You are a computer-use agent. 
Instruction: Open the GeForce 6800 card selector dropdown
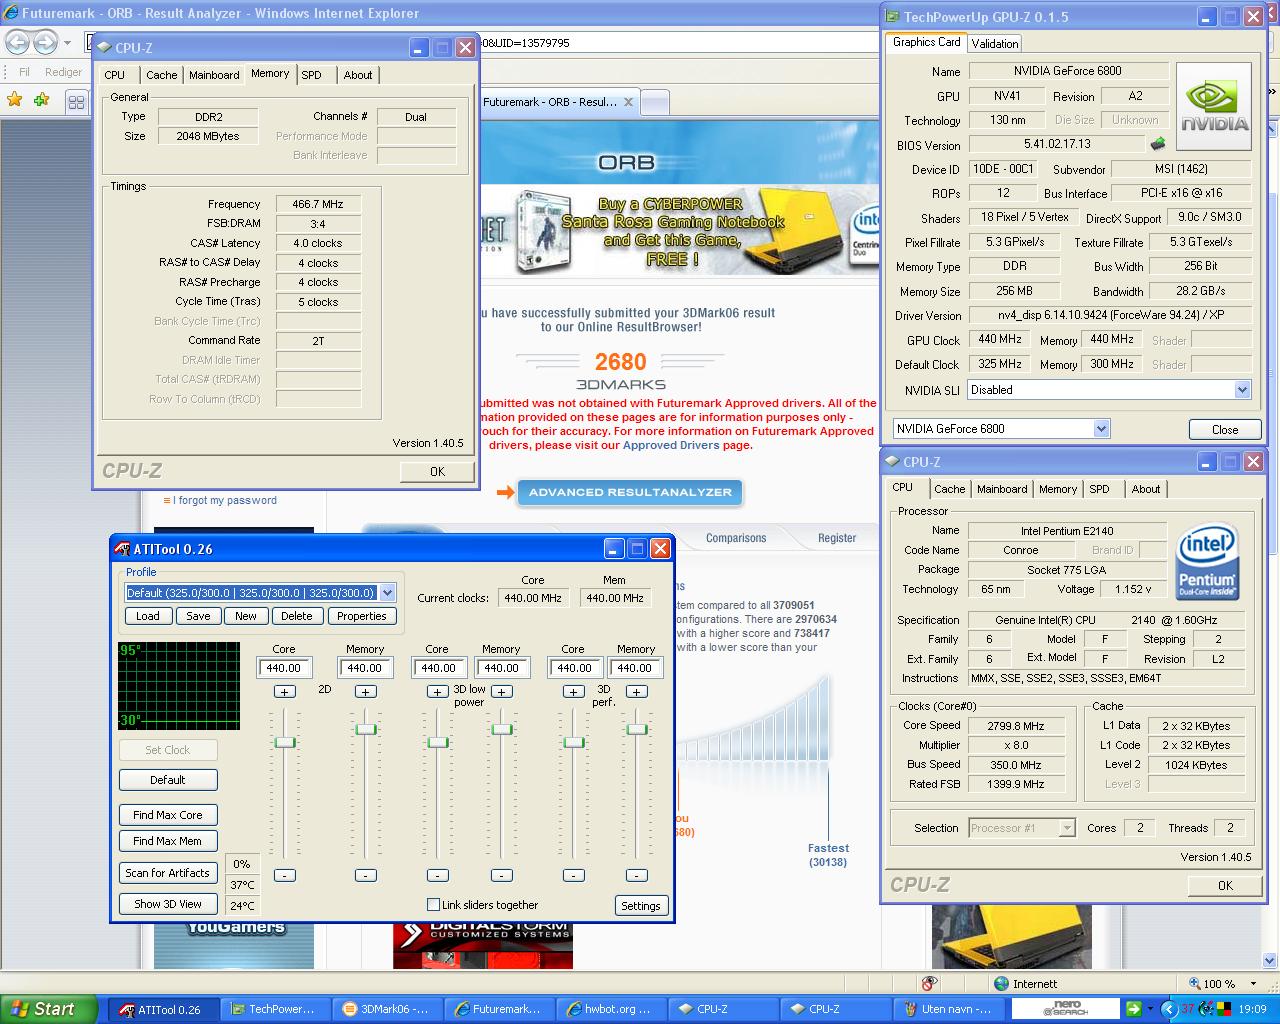click(1101, 429)
